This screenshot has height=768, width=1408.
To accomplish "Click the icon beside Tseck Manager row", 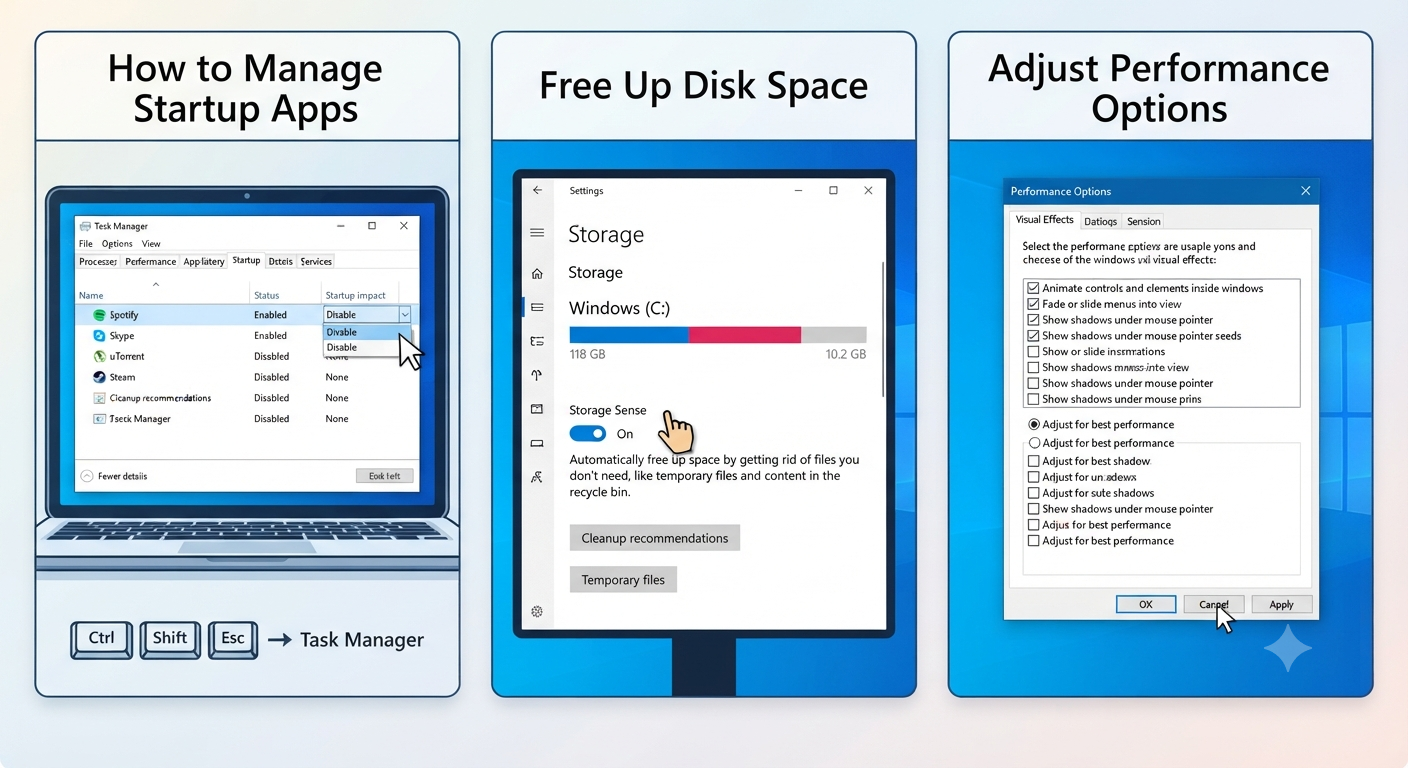I will pyautogui.click(x=99, y=419).
